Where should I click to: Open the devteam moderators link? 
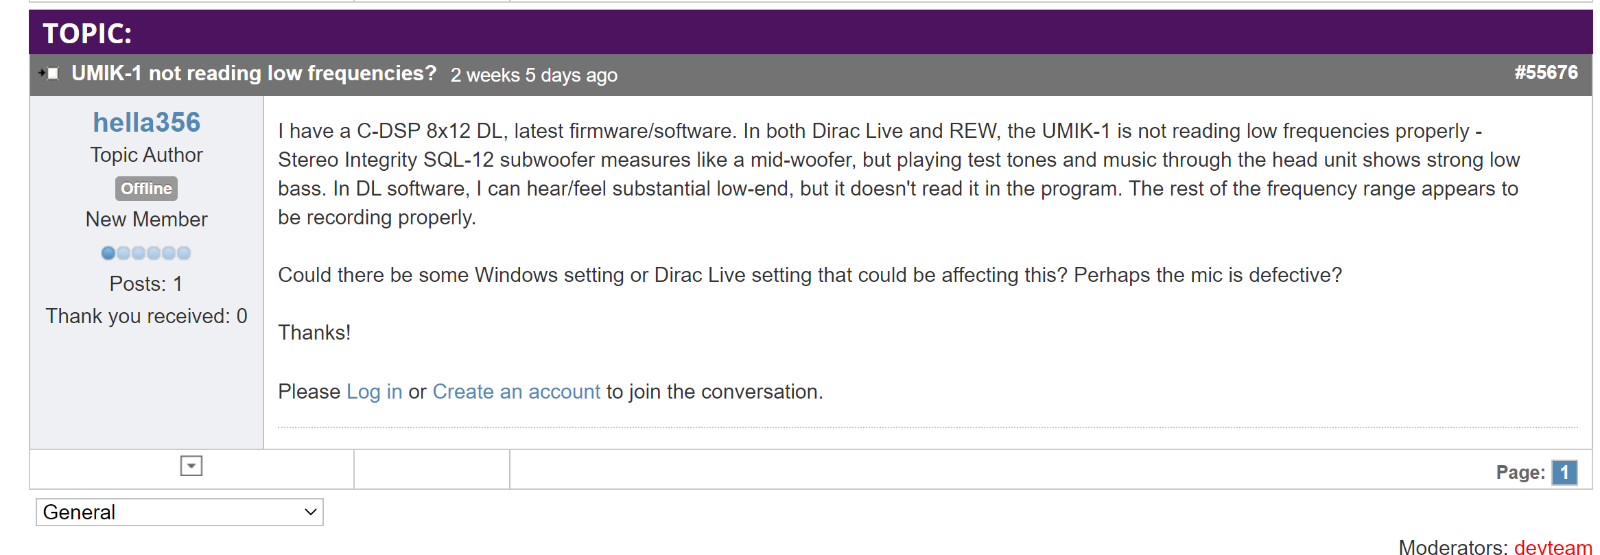(x=1552, y=547)
